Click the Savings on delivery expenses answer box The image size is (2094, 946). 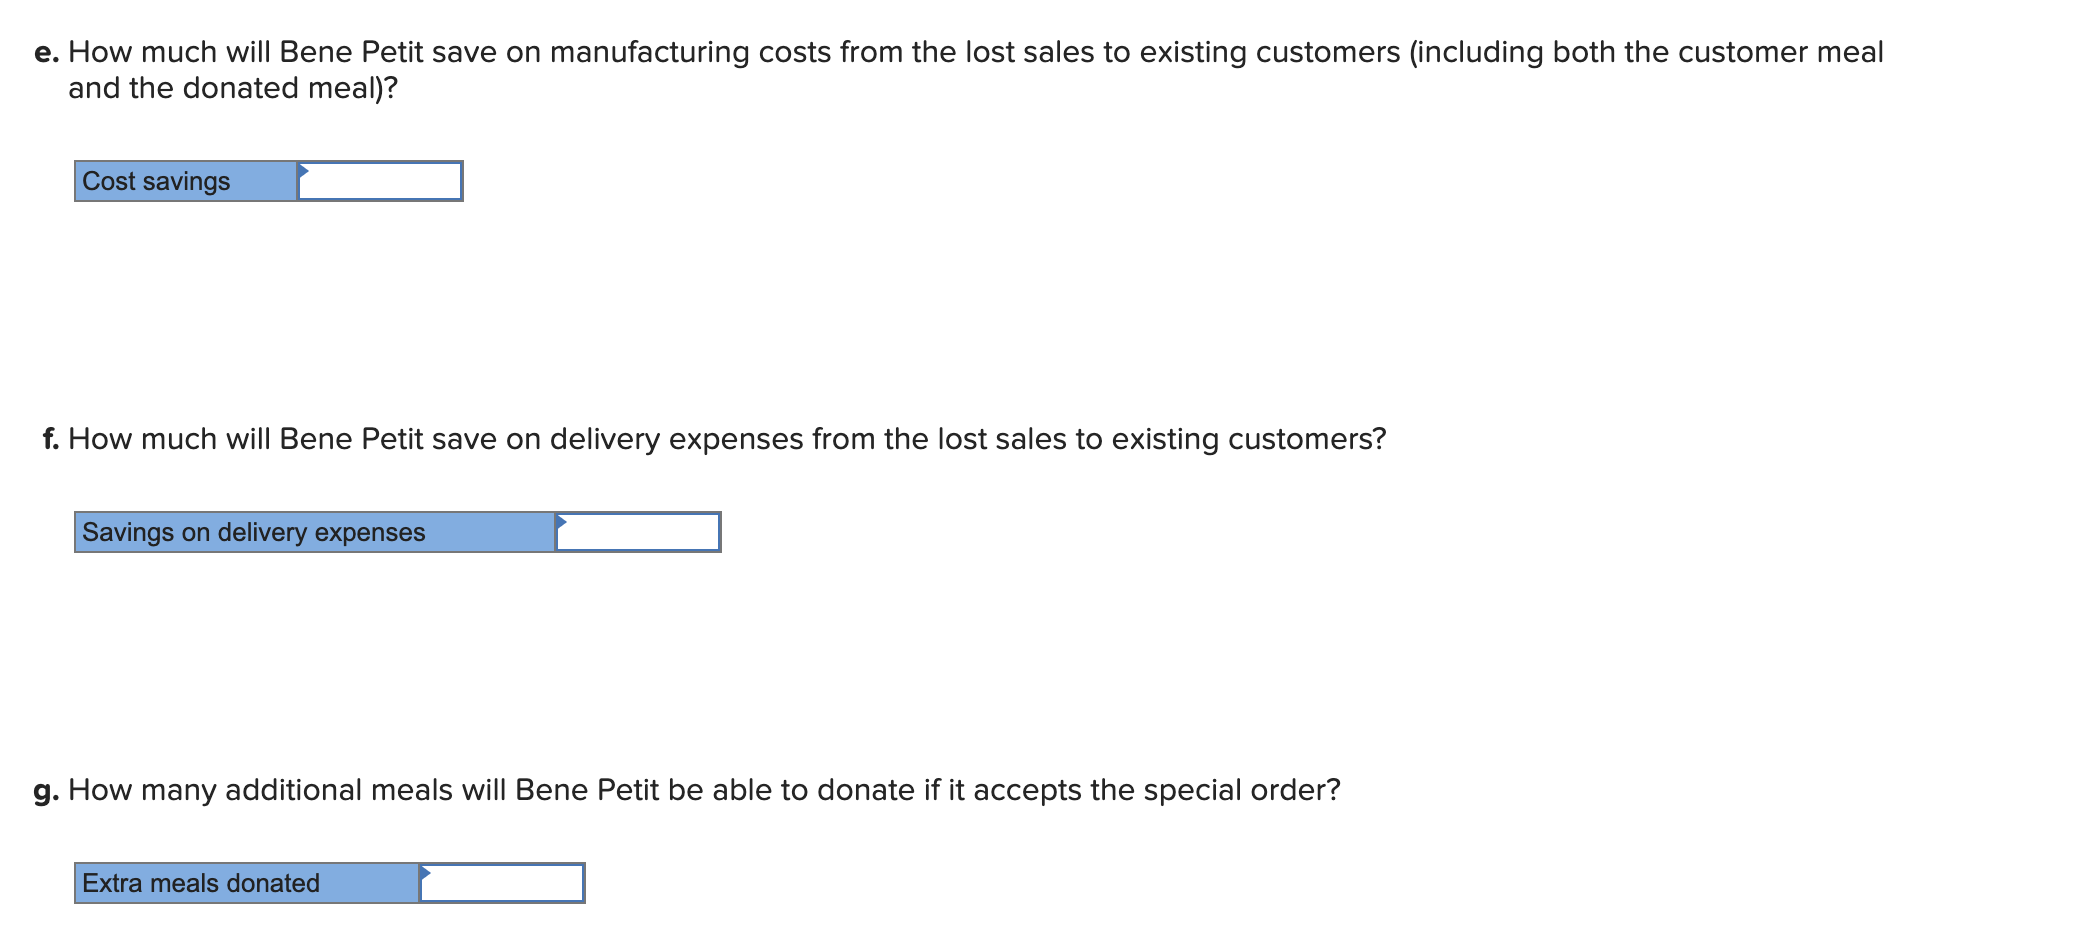point(638,532)
